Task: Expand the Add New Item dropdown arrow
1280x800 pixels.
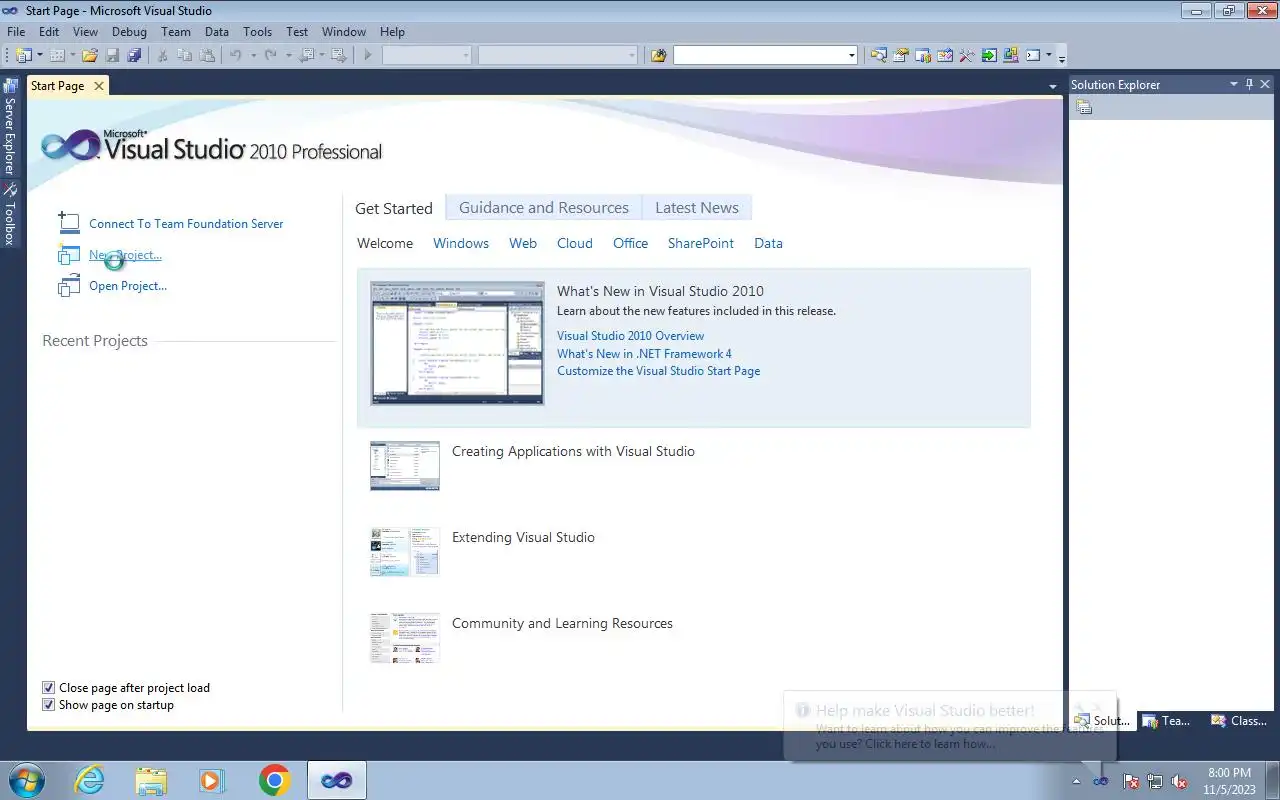Action: 73,55
